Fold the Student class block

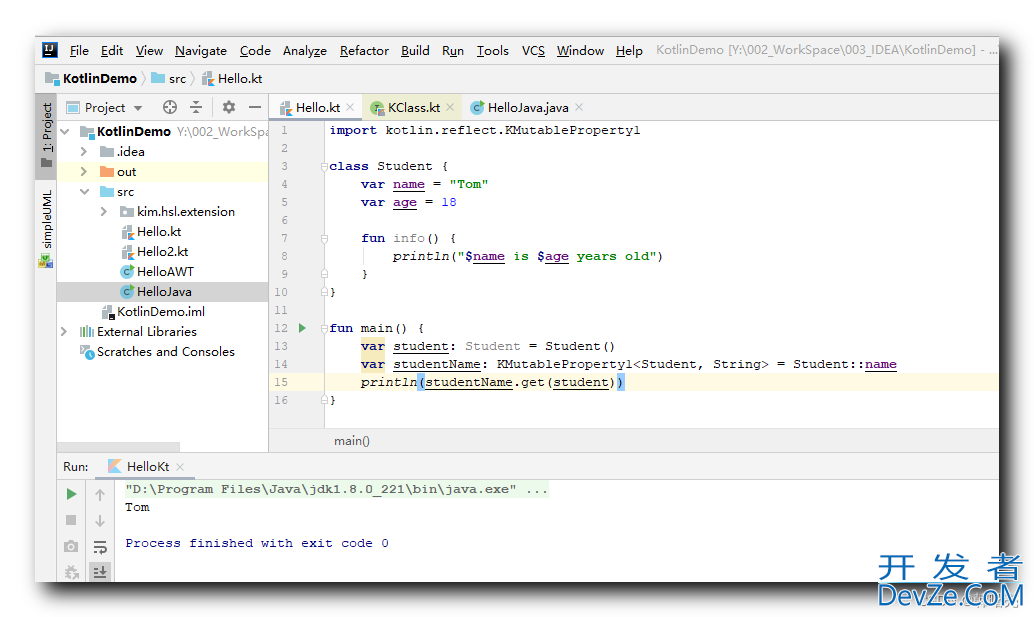[324, 166]
